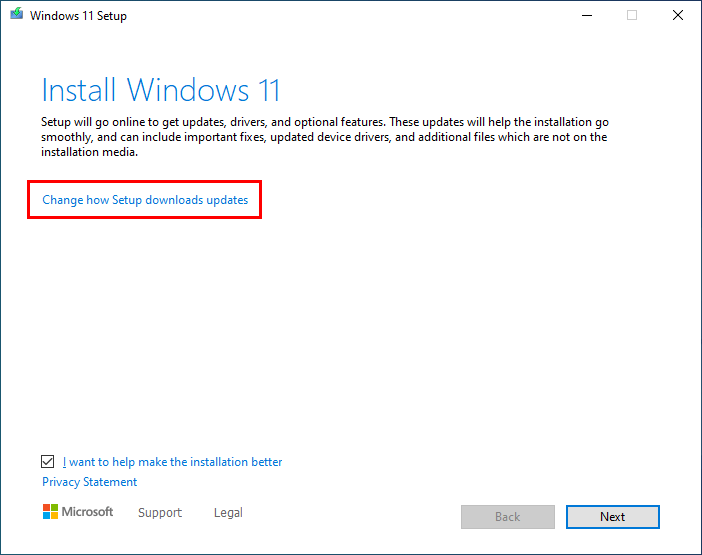Open the Legal link
This screenshot has width=702, height=555.
228,512
